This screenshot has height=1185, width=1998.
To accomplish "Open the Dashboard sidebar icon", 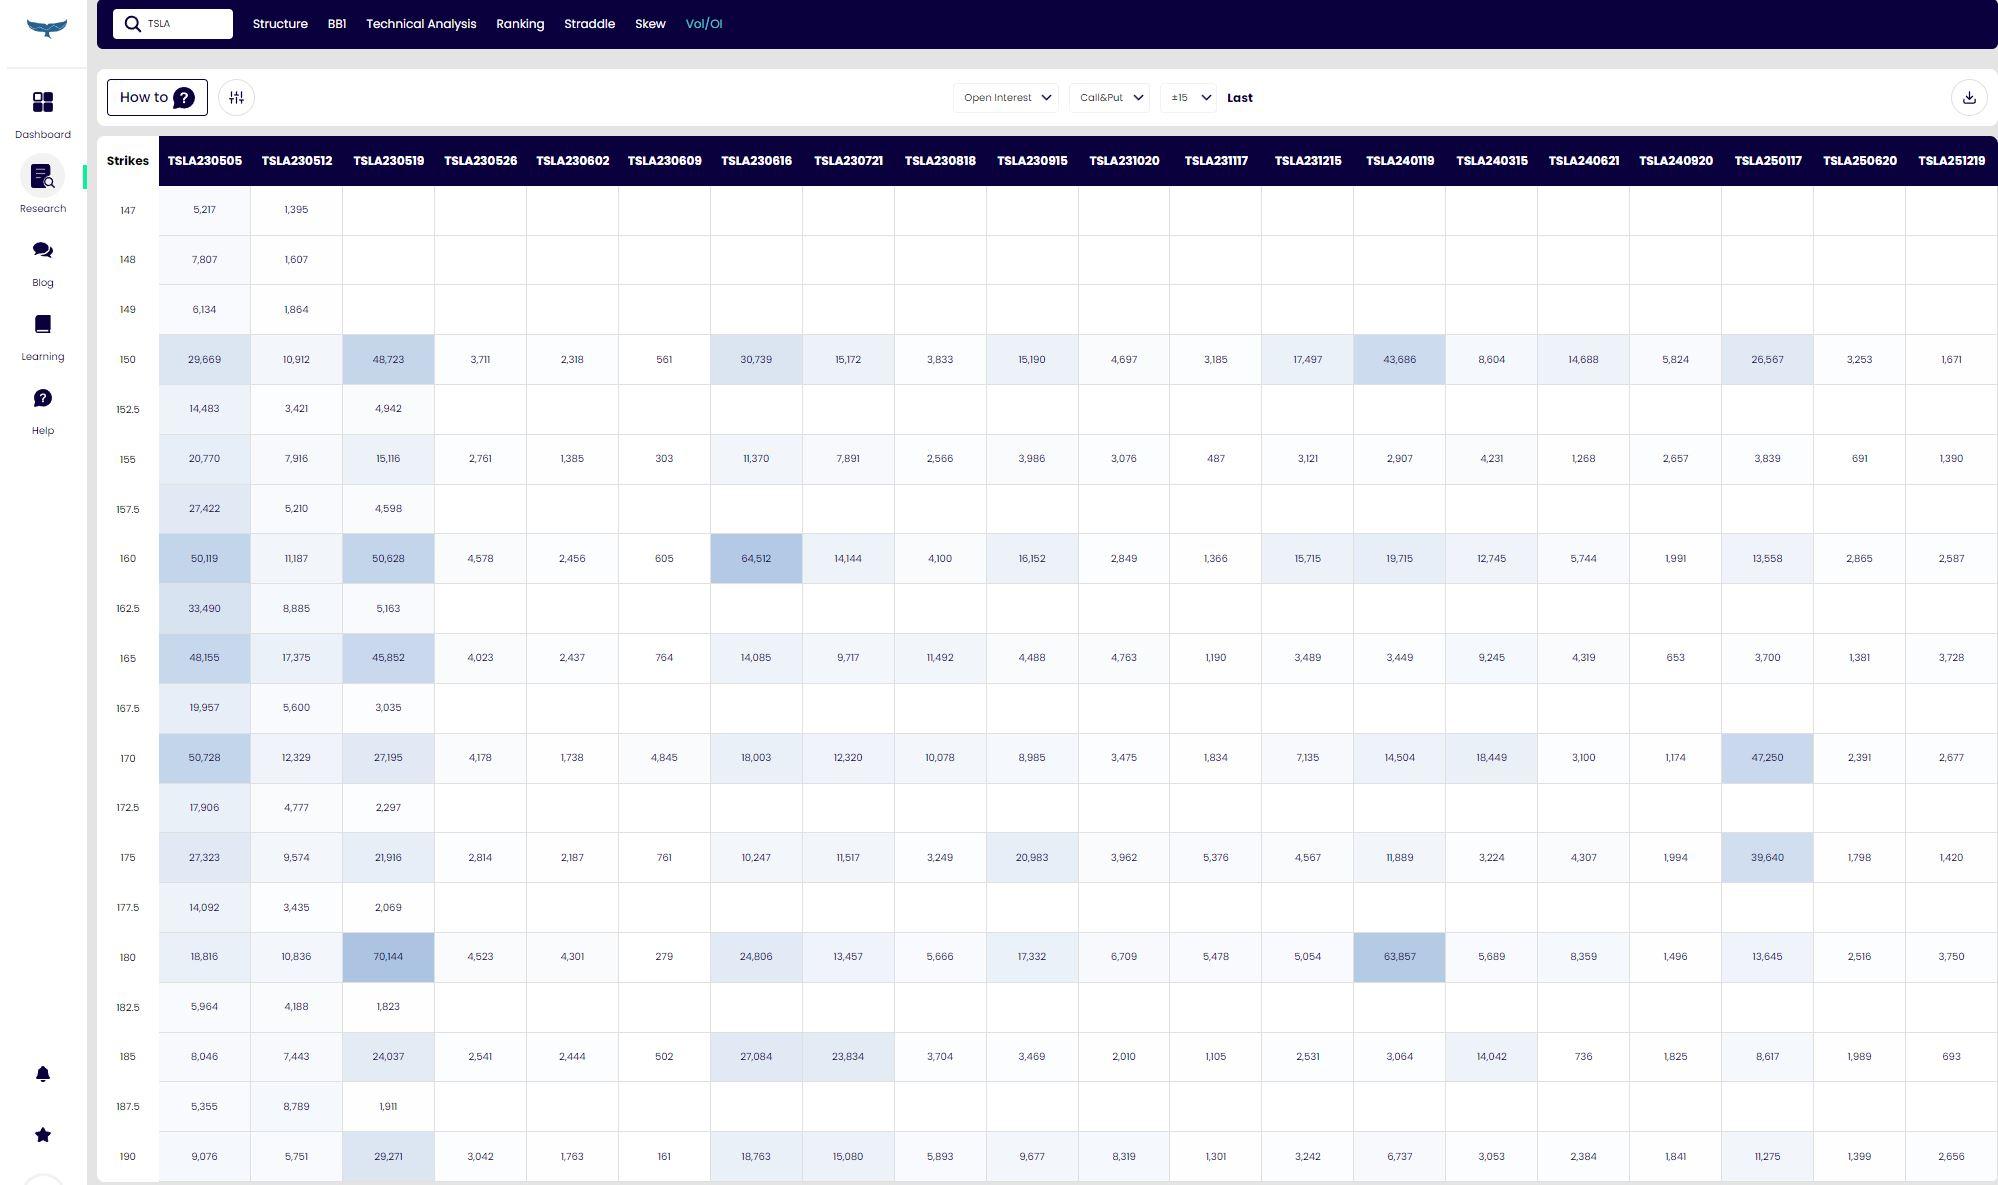I will [43, 103].
